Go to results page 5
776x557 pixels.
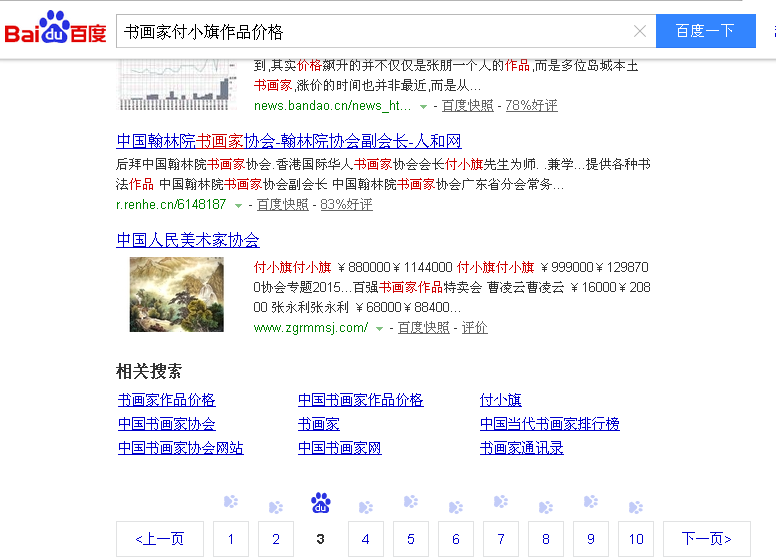coord(411,539)
